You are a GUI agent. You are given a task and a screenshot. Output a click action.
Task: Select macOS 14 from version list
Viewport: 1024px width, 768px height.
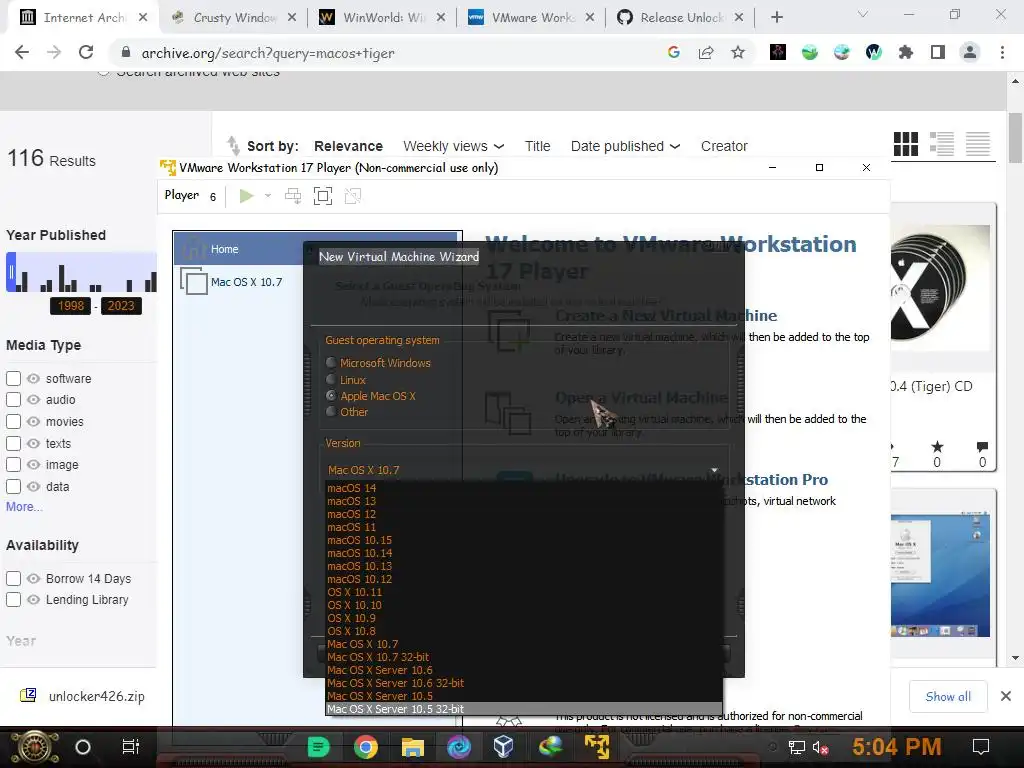(524, 488)
